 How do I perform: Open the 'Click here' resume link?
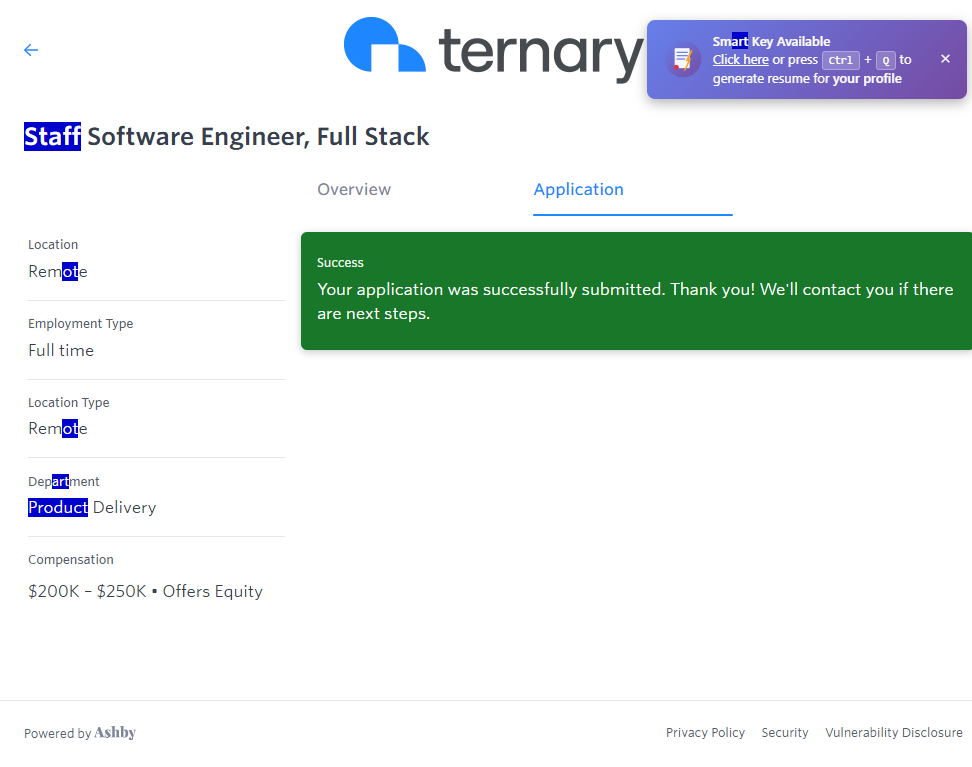click(740, 60)
